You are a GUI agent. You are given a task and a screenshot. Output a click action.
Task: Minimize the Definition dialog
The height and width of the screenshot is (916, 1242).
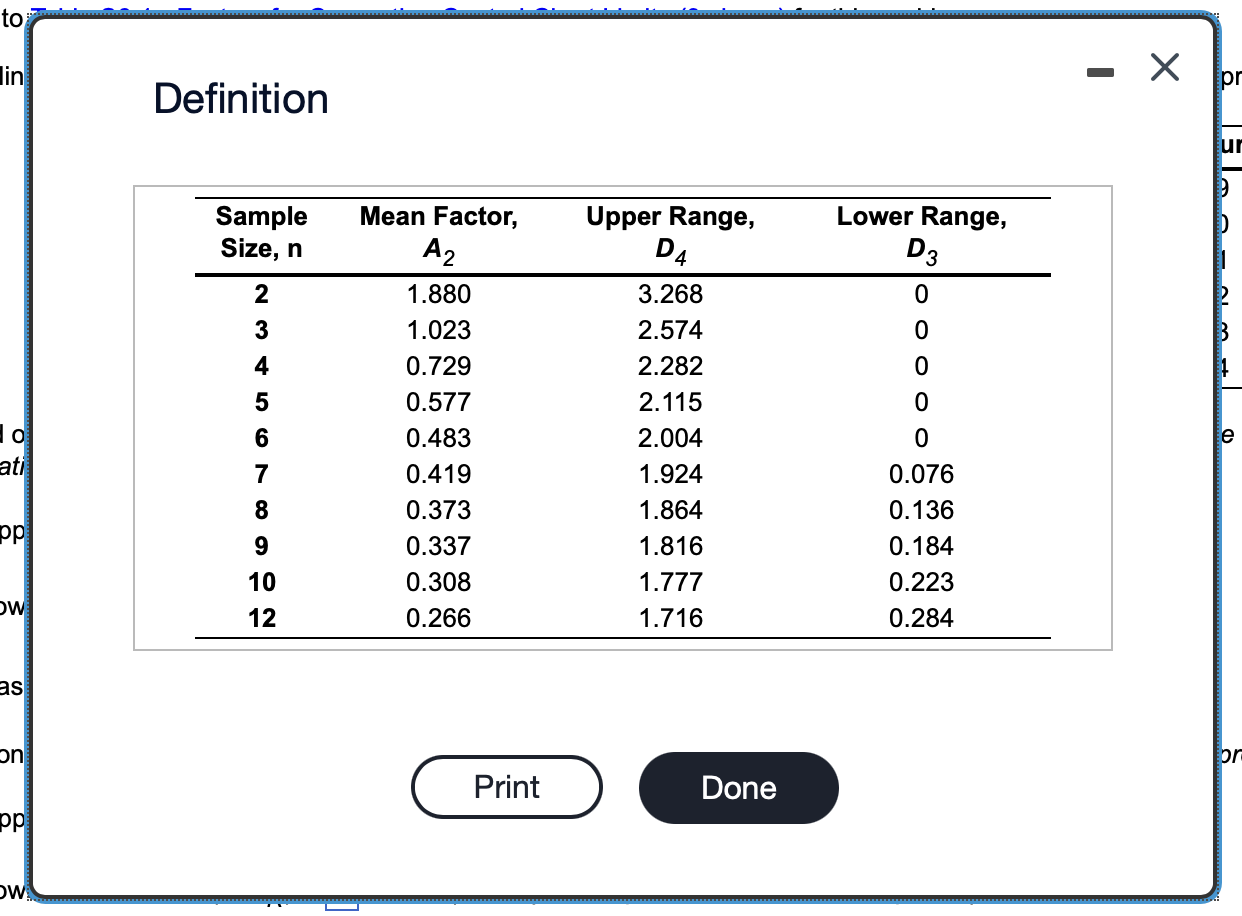[1101, 70]
